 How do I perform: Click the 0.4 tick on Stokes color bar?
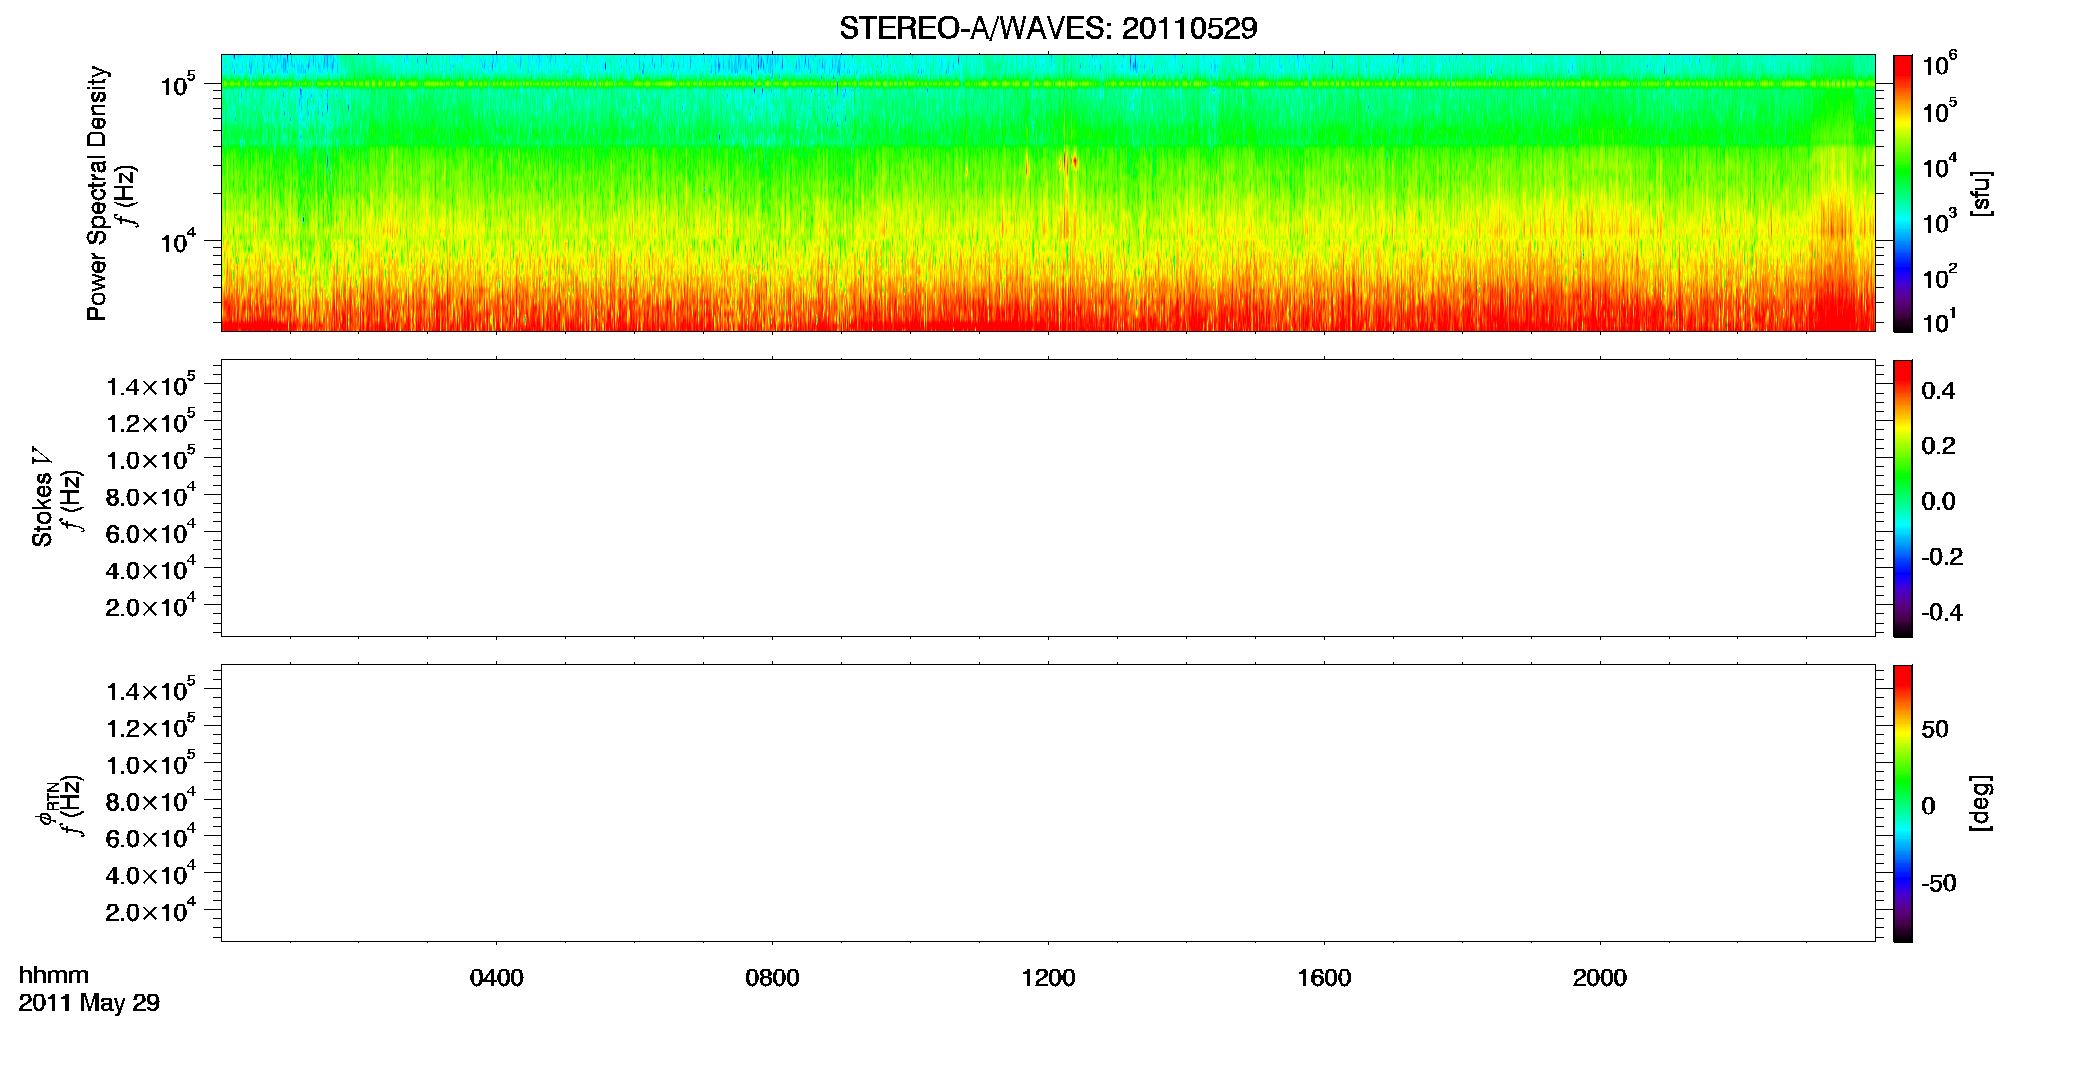pyautogui.click(x=1938, y=391)
